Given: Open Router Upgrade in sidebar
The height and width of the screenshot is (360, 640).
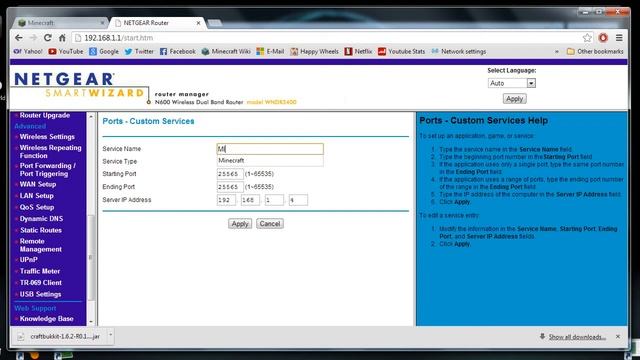Looking at the screenshot, I should 44,116.
